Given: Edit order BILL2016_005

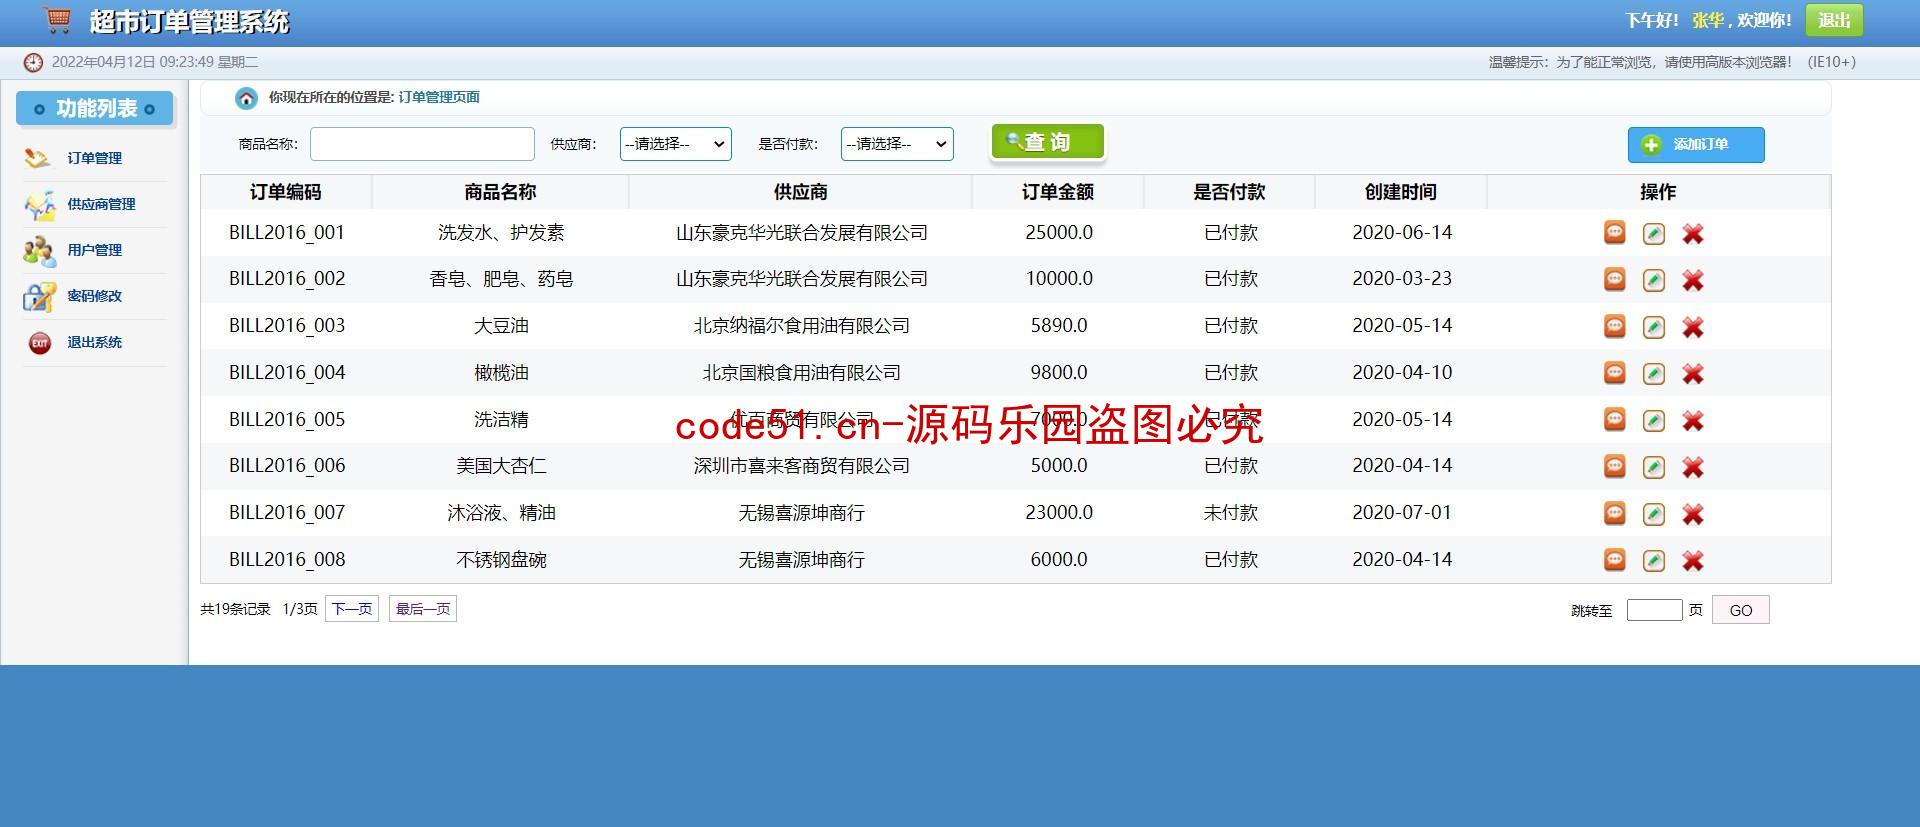Looking at the screenshot, I should [1654, 421].
